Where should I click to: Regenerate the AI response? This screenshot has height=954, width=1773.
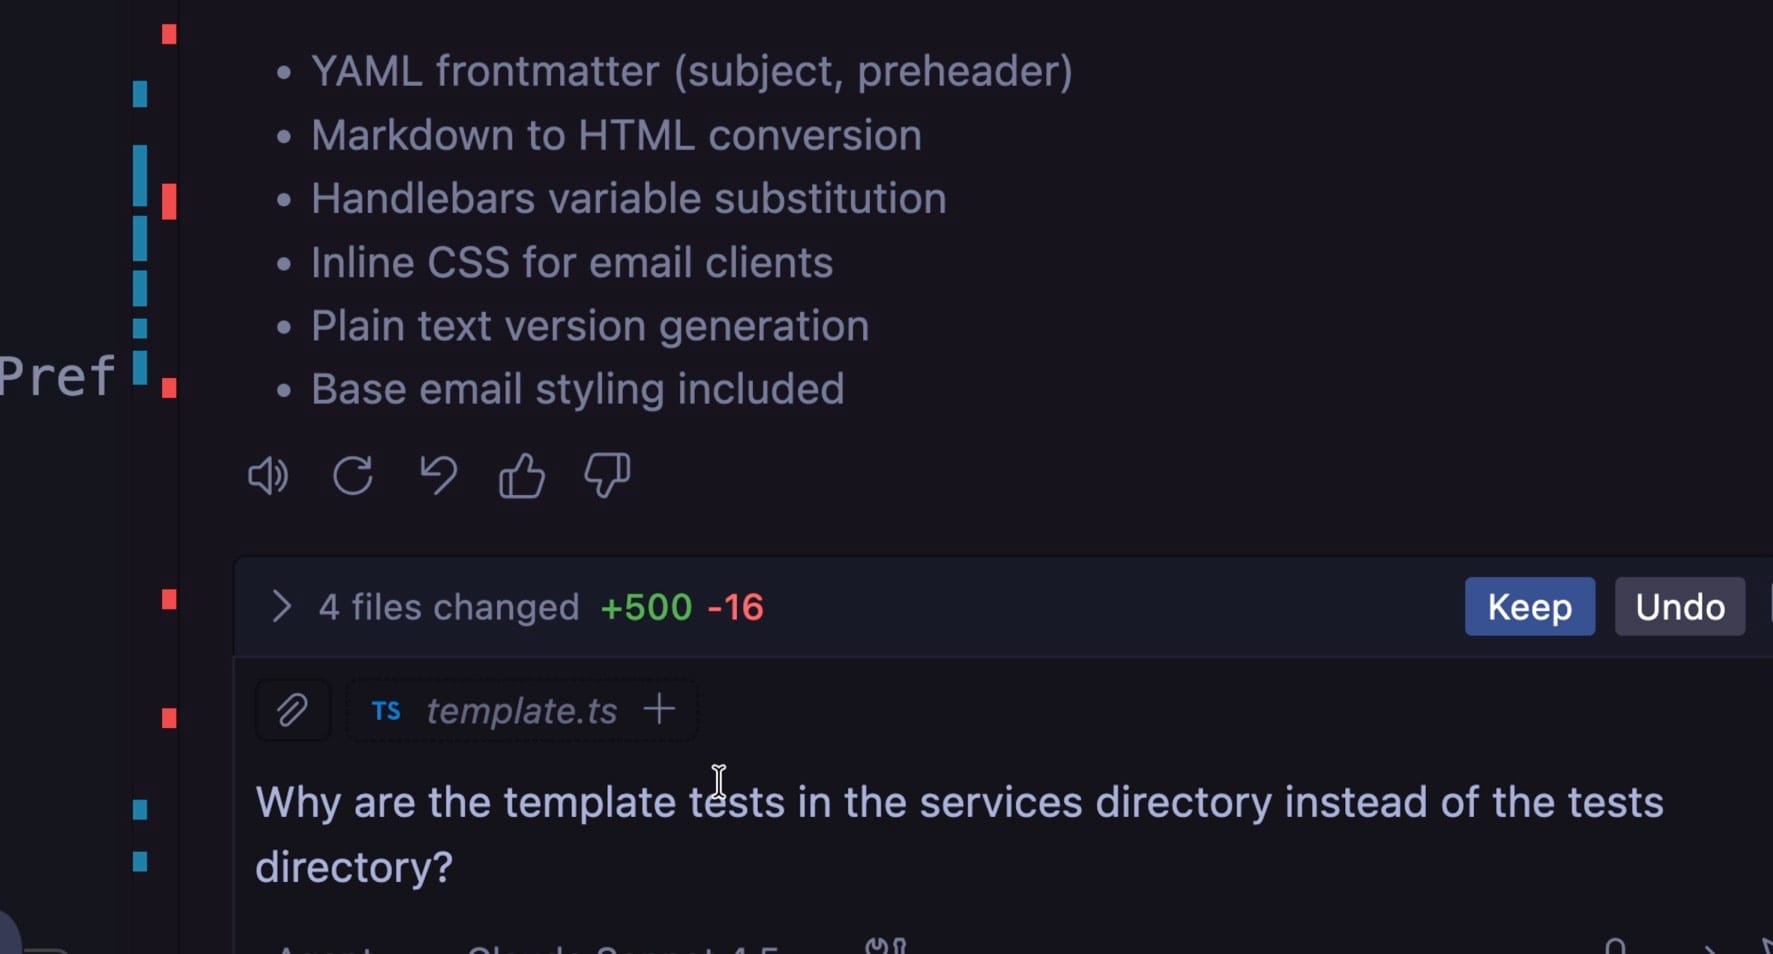pyautogui.click(x=352, y=477)
